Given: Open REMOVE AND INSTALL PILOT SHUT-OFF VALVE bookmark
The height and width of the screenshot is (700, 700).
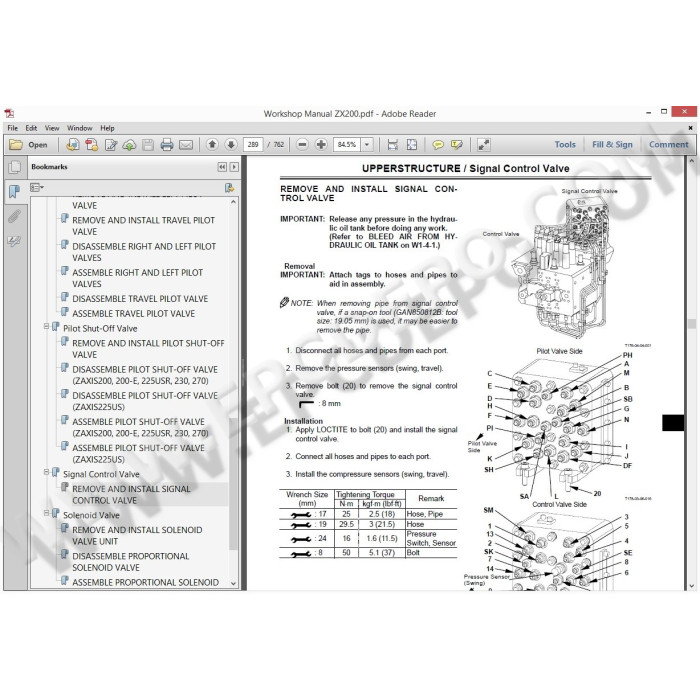Looking at the screenshot, I should (148, 349).
